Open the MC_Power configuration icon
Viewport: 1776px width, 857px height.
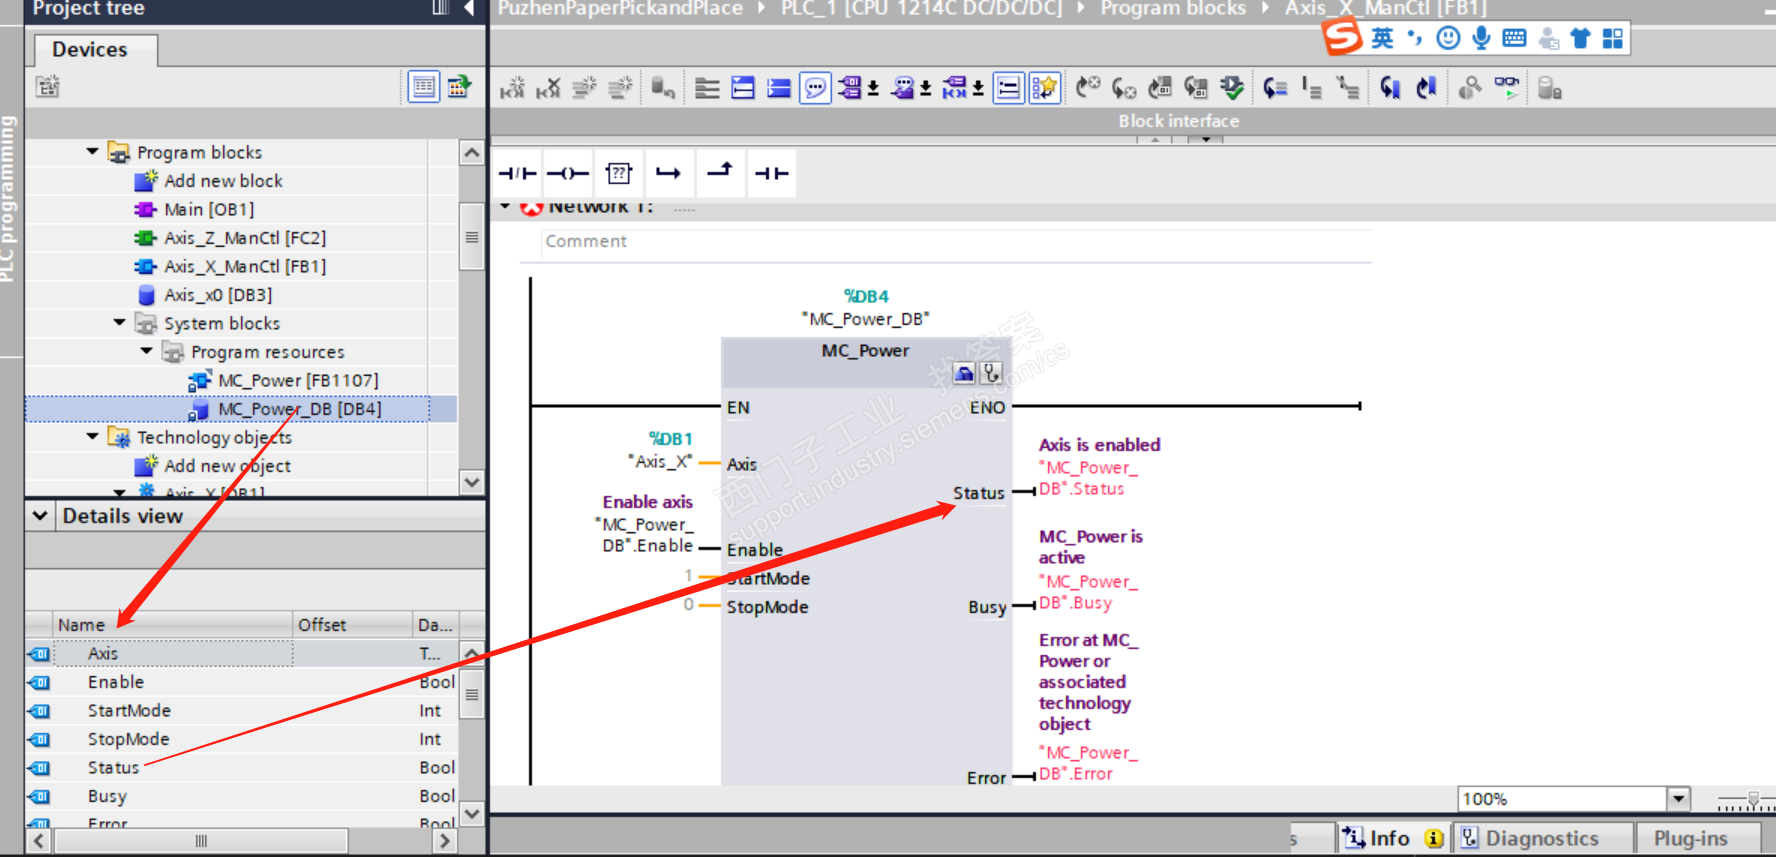964,374
